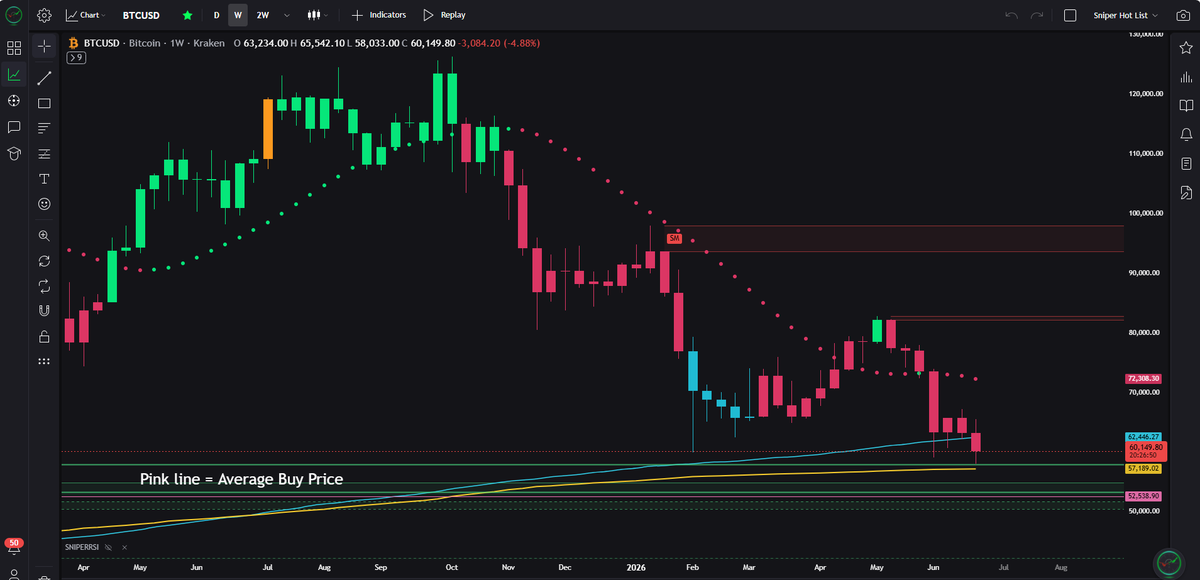Start bar Replay mode
1200x580 pixels.
tap(444, 16)
